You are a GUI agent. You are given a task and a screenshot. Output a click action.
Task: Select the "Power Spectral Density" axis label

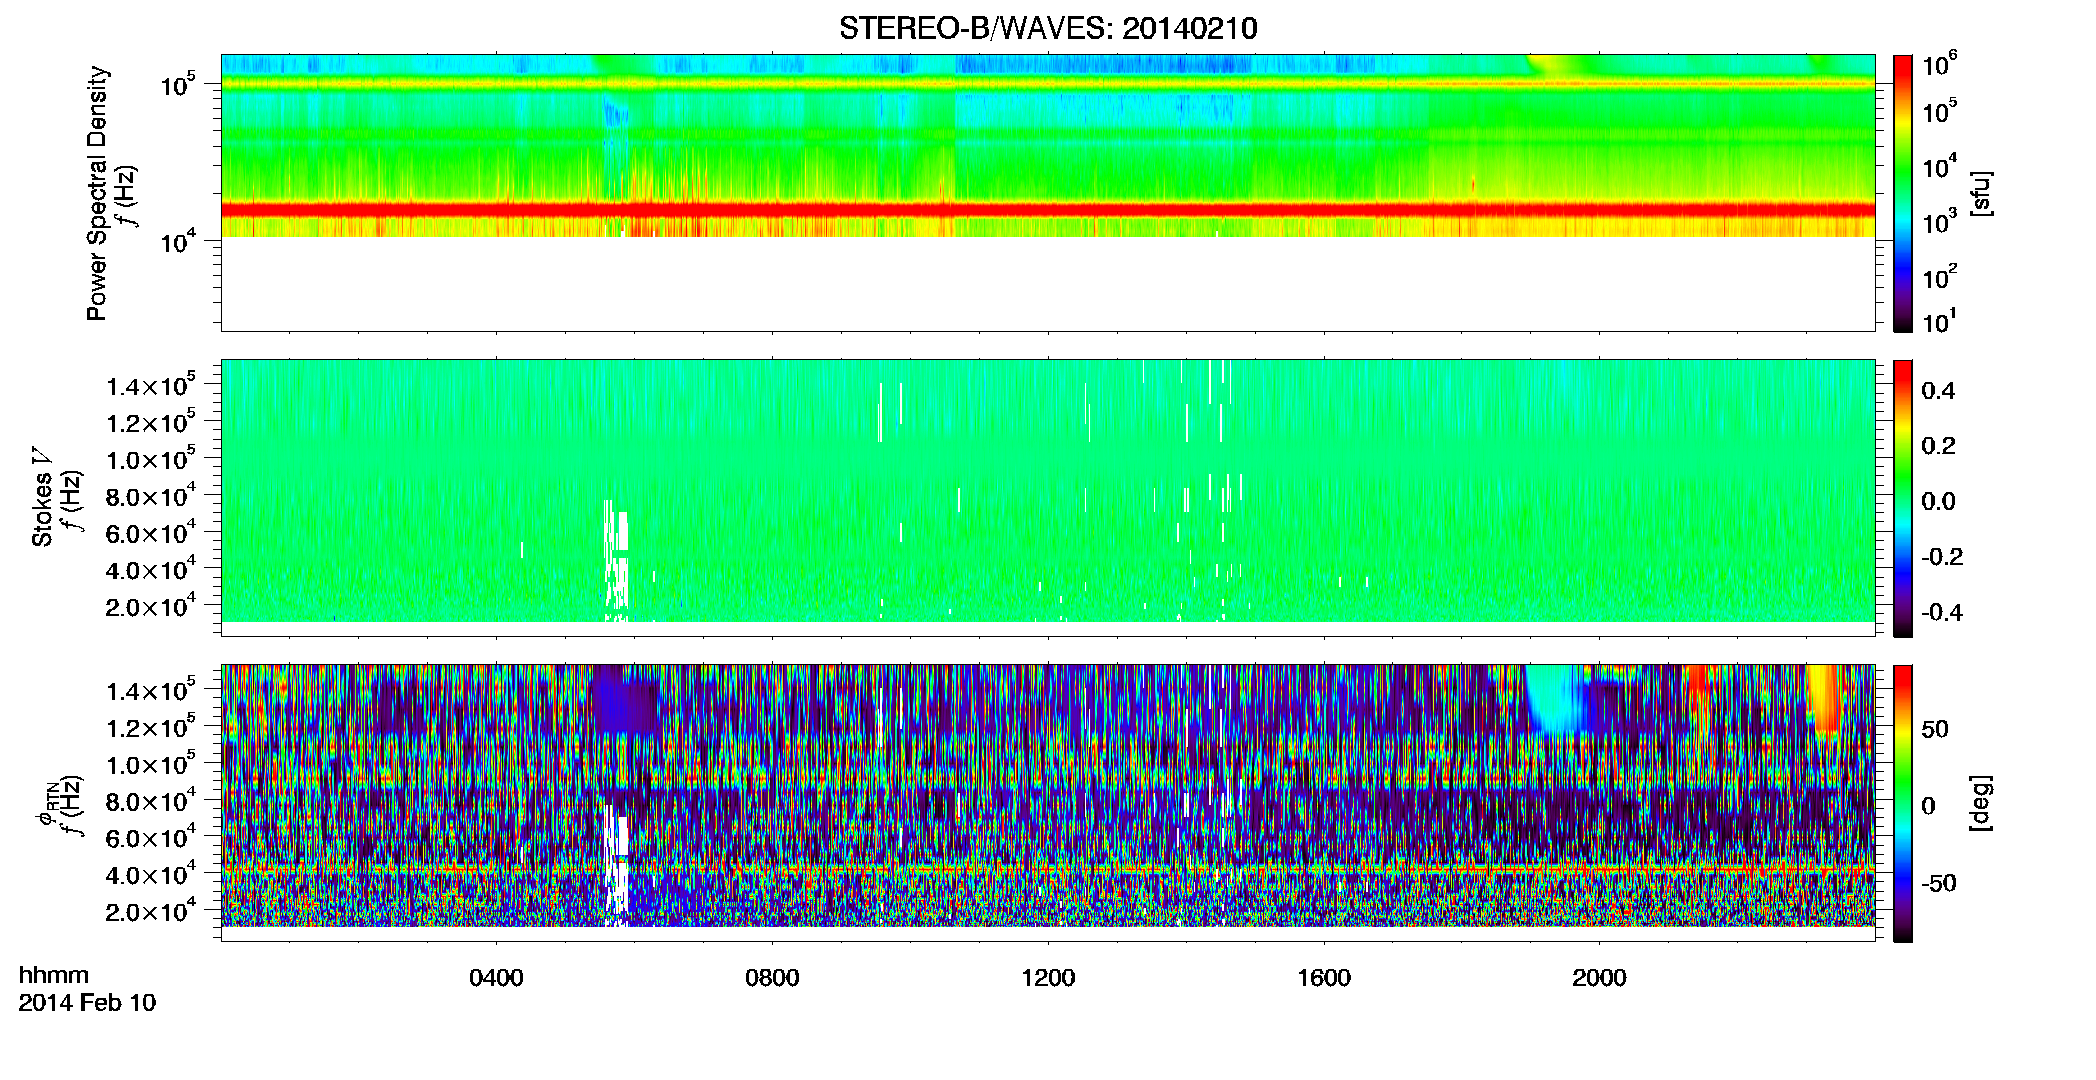tap(97, 193)
